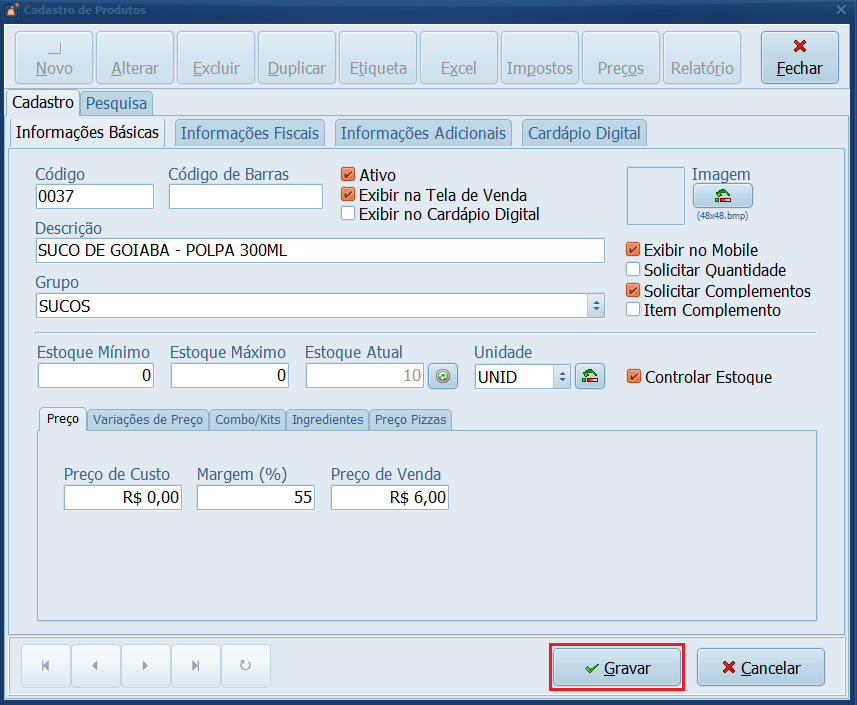The image size is (857, 705).
Task: Open the Grupo dropdown list
Action: 596,306
